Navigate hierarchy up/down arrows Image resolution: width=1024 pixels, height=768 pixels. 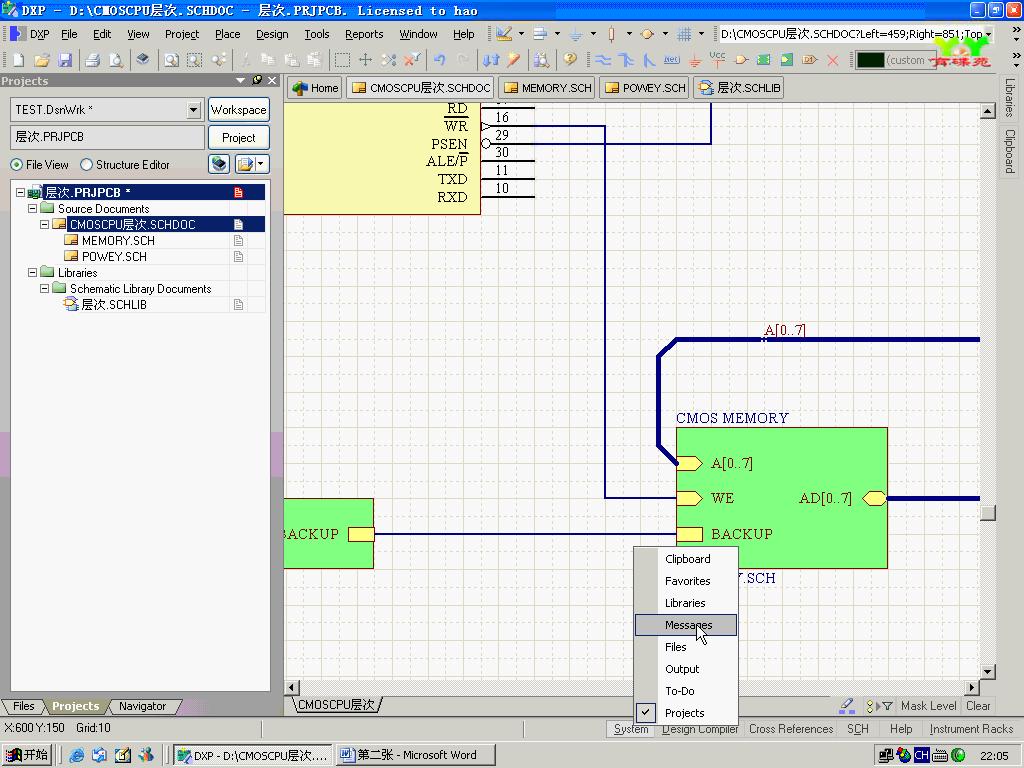pyautogui.click(x=490, y=60)
